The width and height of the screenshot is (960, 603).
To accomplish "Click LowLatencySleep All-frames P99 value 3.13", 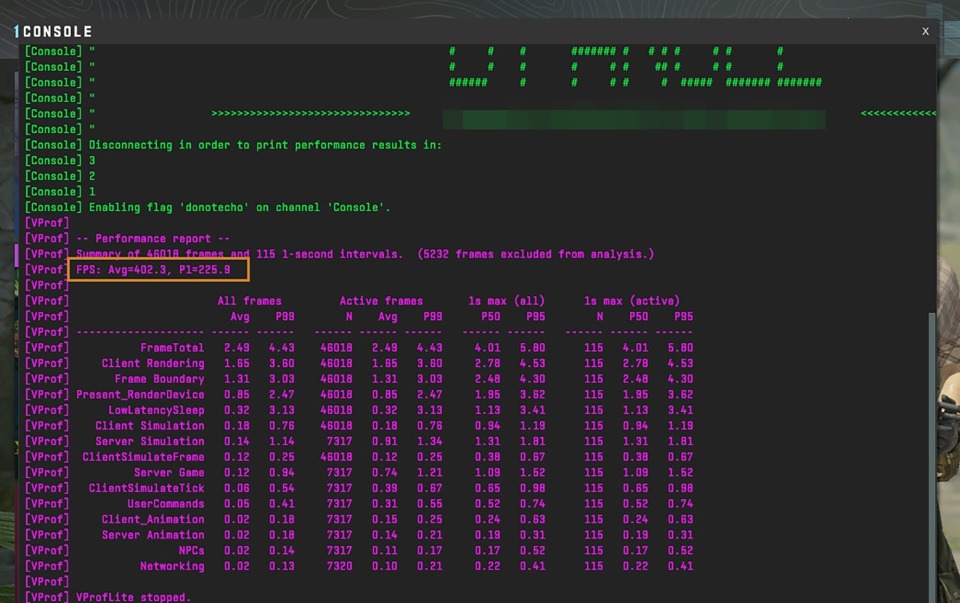I will (x=282, y=410).
